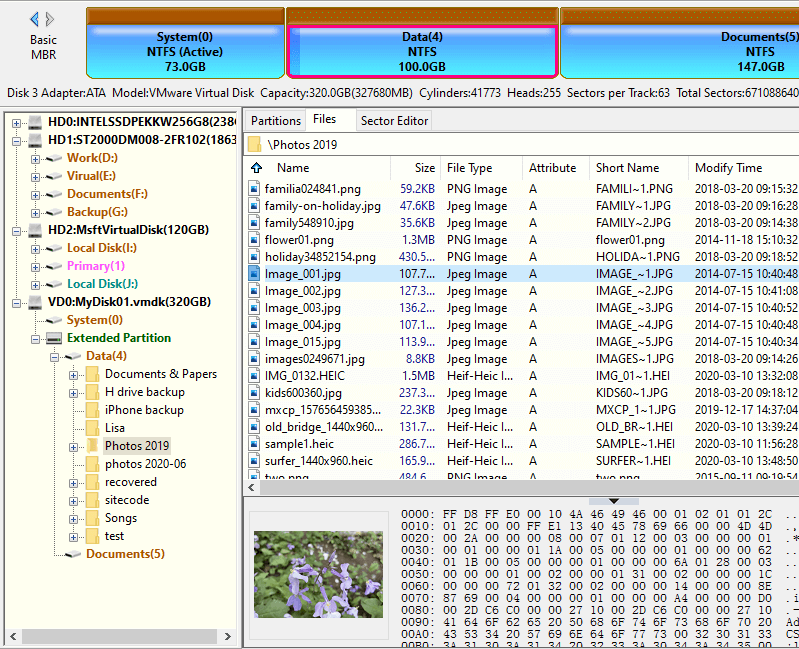The image size is (799, 649).
Task: Click the up-folder arrow beside Name column
Action: (x=258, y=168)
